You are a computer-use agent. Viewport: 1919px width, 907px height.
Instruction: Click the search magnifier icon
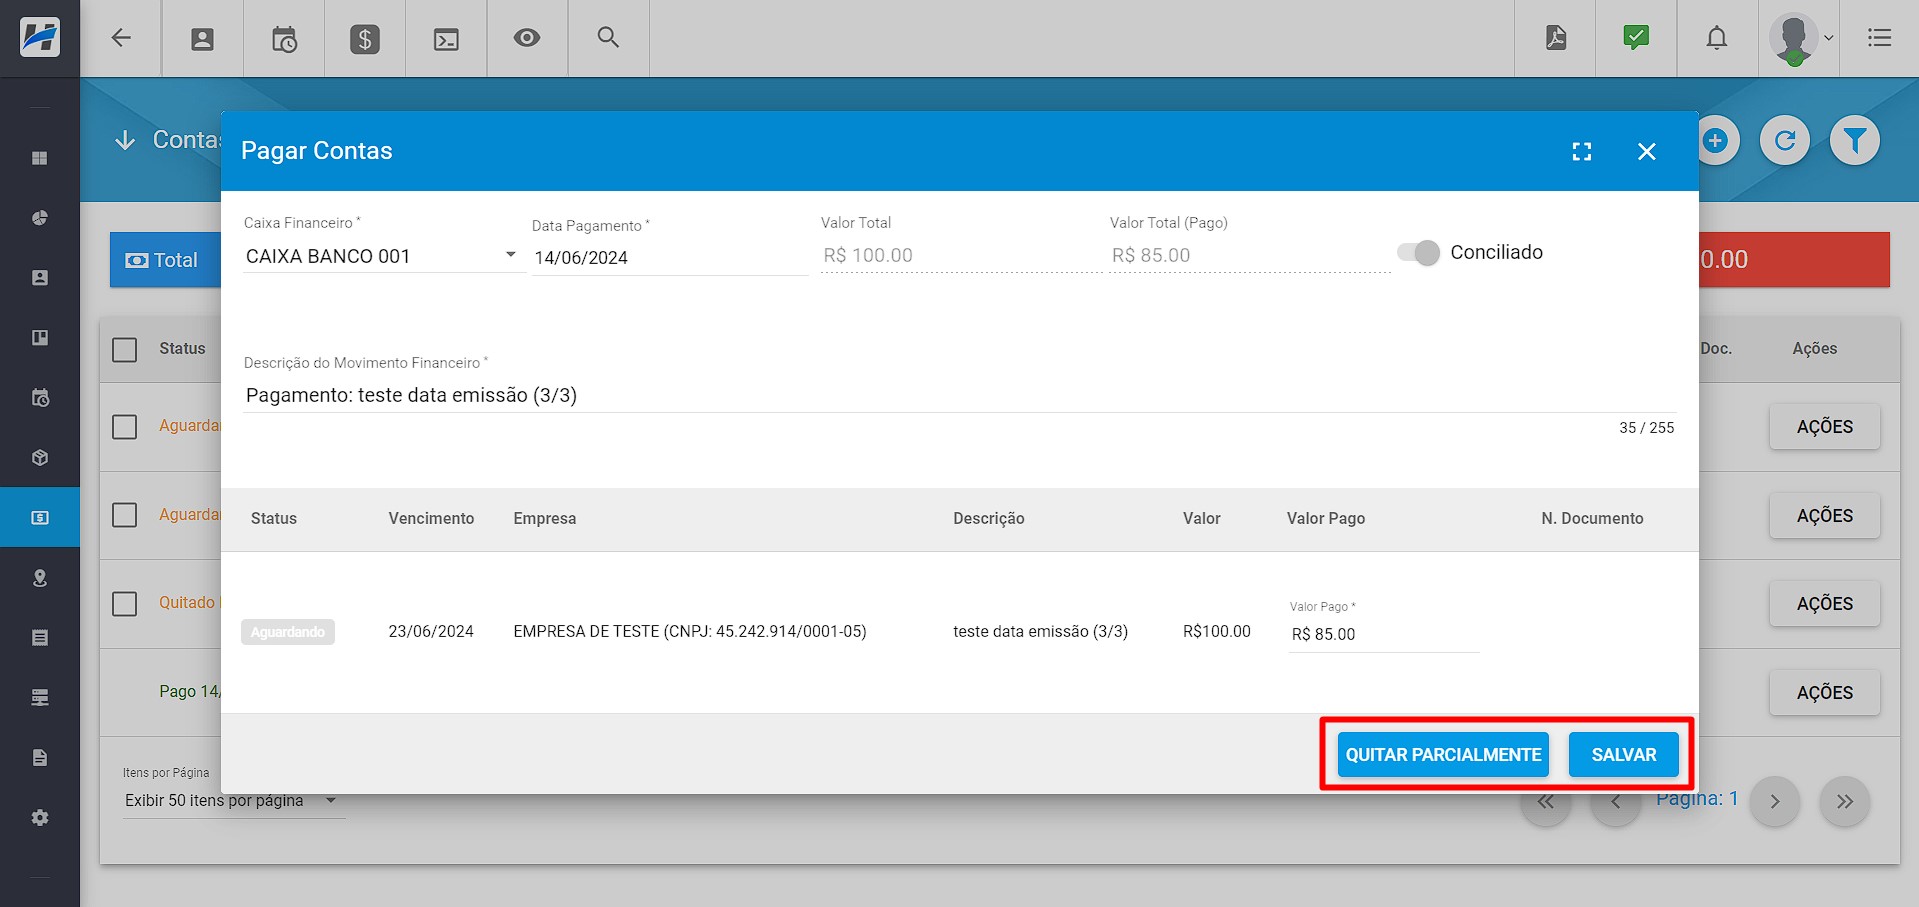pyautogui.click(x=608, y=37)
